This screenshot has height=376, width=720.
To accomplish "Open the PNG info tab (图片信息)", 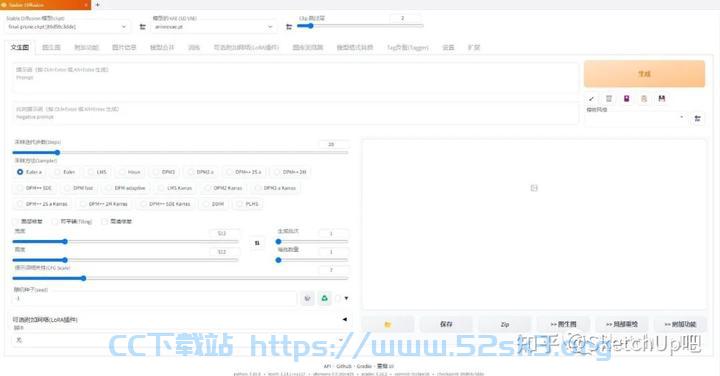I will click(124, 47).
